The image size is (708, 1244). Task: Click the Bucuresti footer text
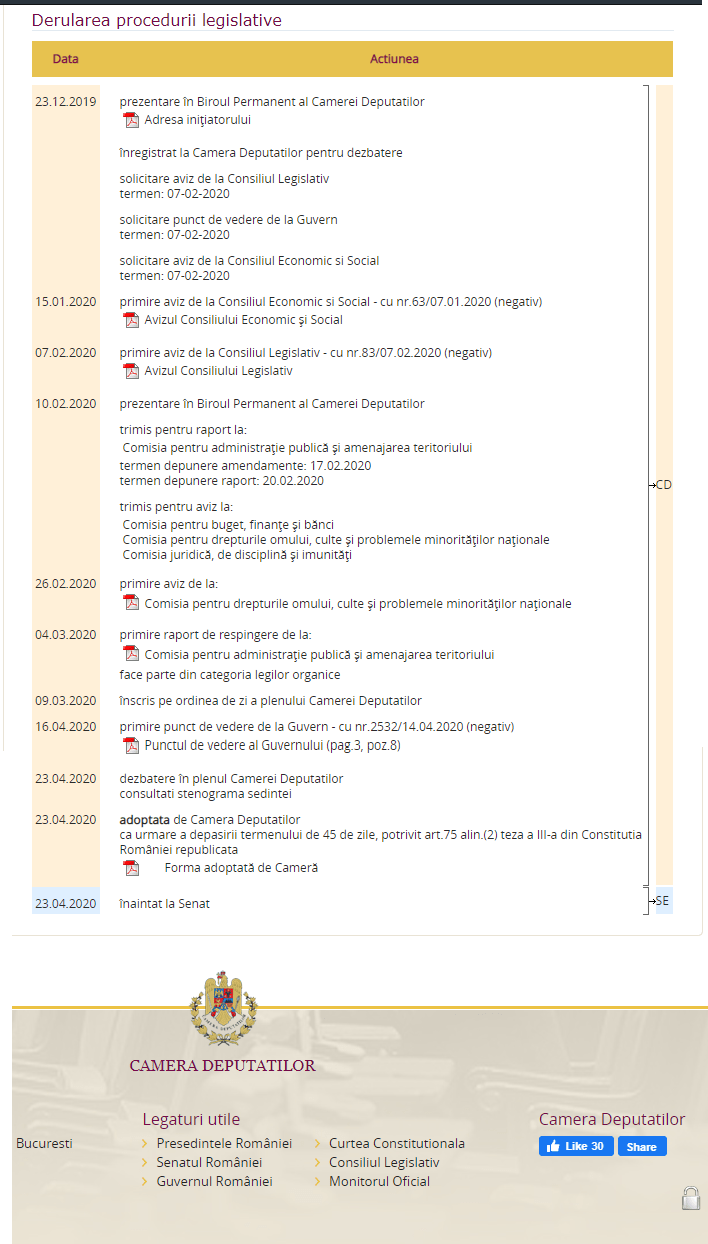pyautogui.click(x=45, y=1143)
